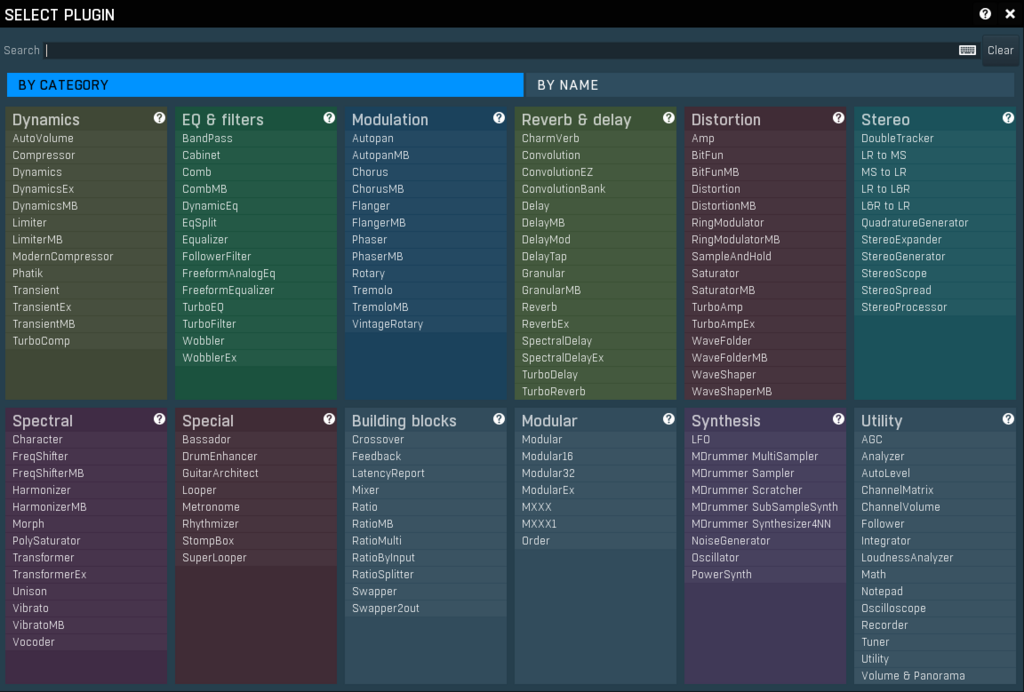Choose the ModernCompressor plugin
Viewport: 1024px width, 692px height.
(86, 257)
